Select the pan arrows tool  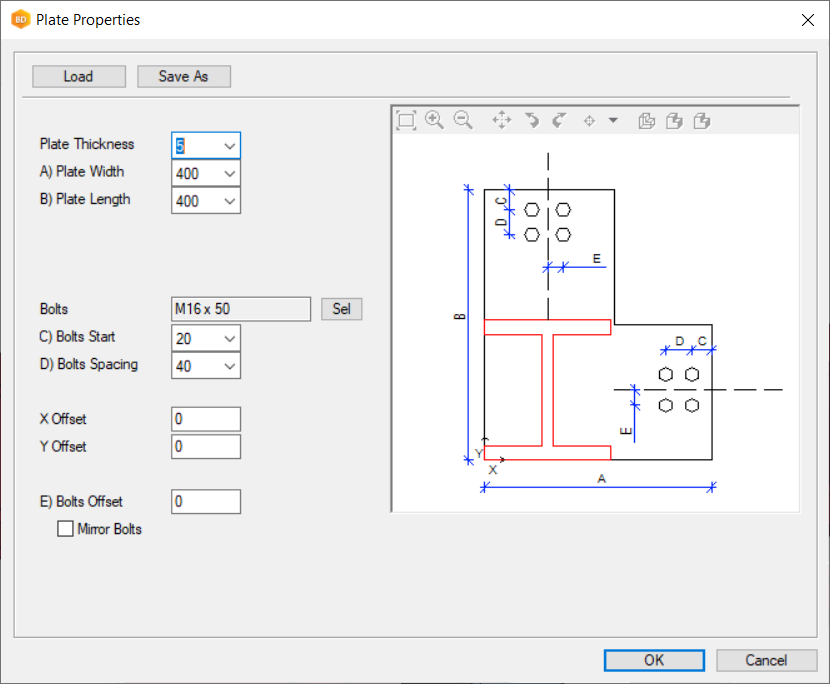(x=502, y=121)
